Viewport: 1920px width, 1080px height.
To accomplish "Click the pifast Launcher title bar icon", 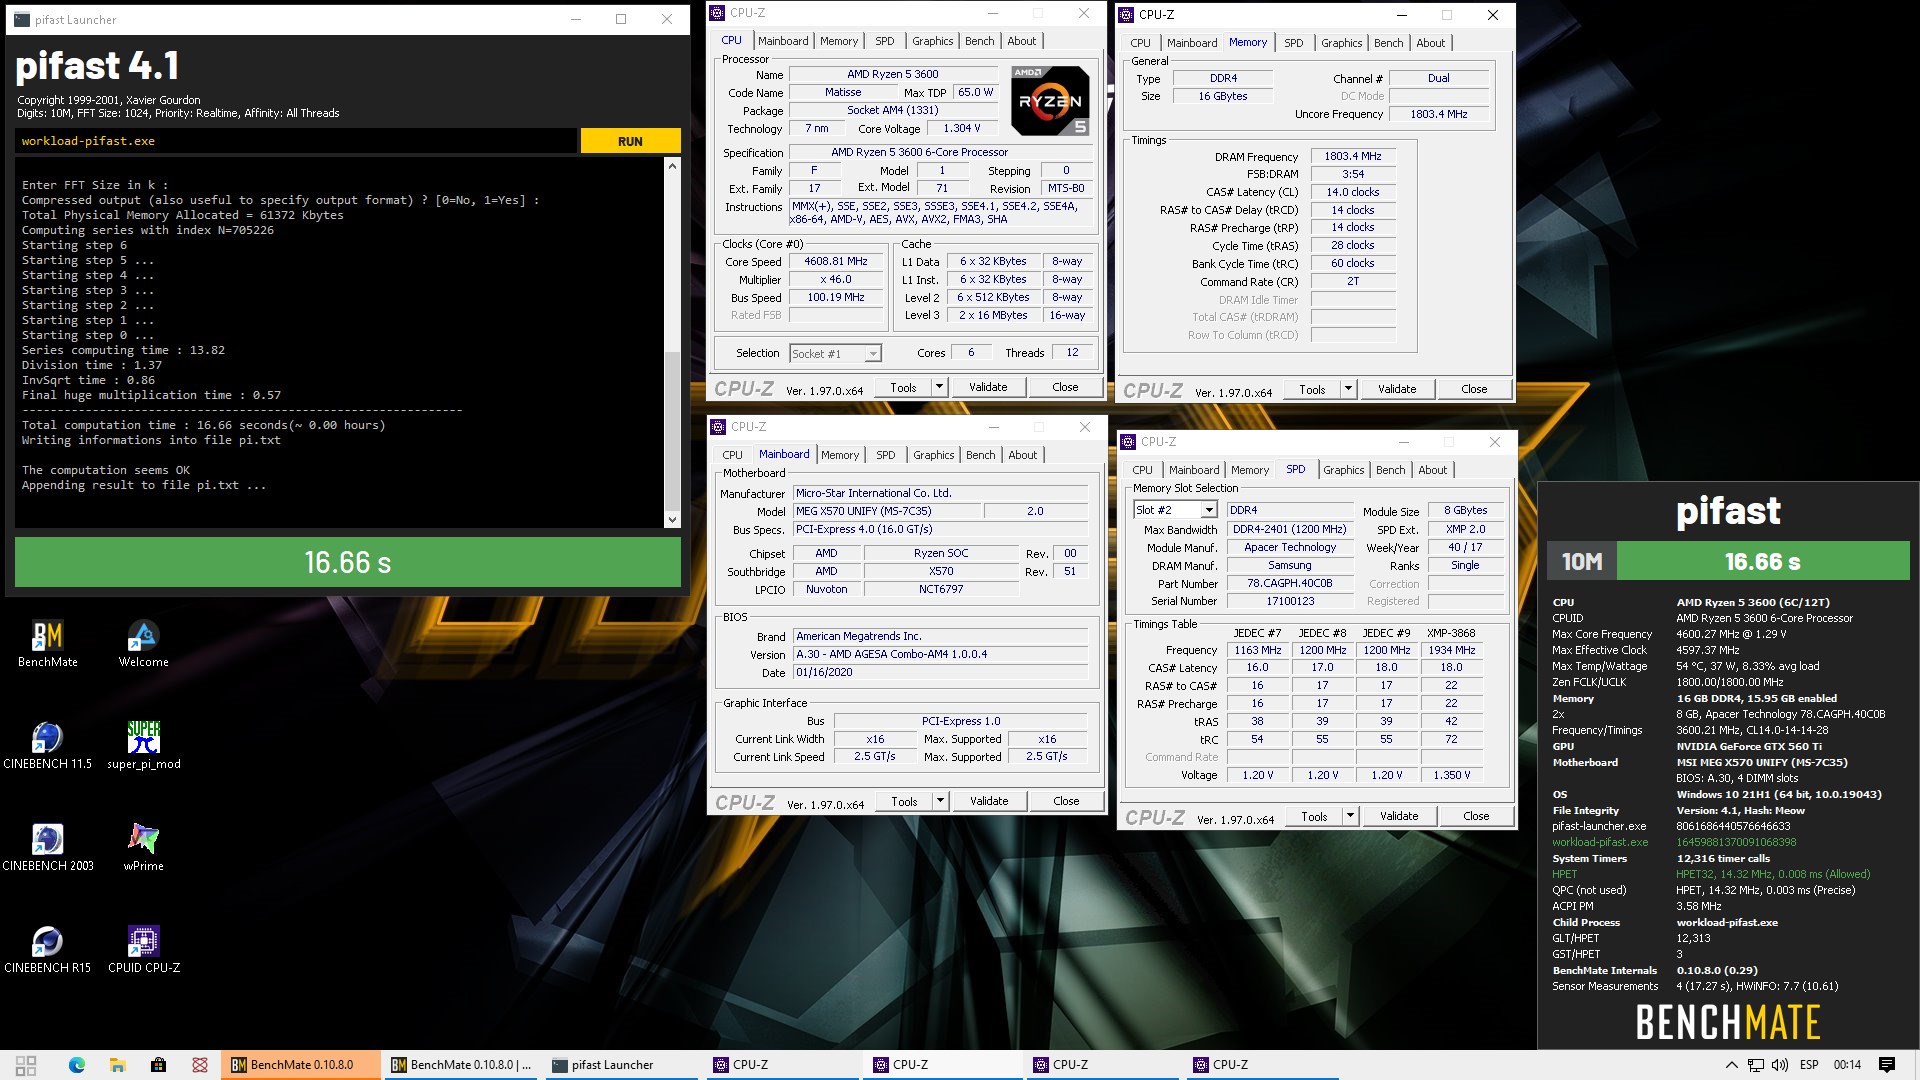I will (x=22, y=19).
